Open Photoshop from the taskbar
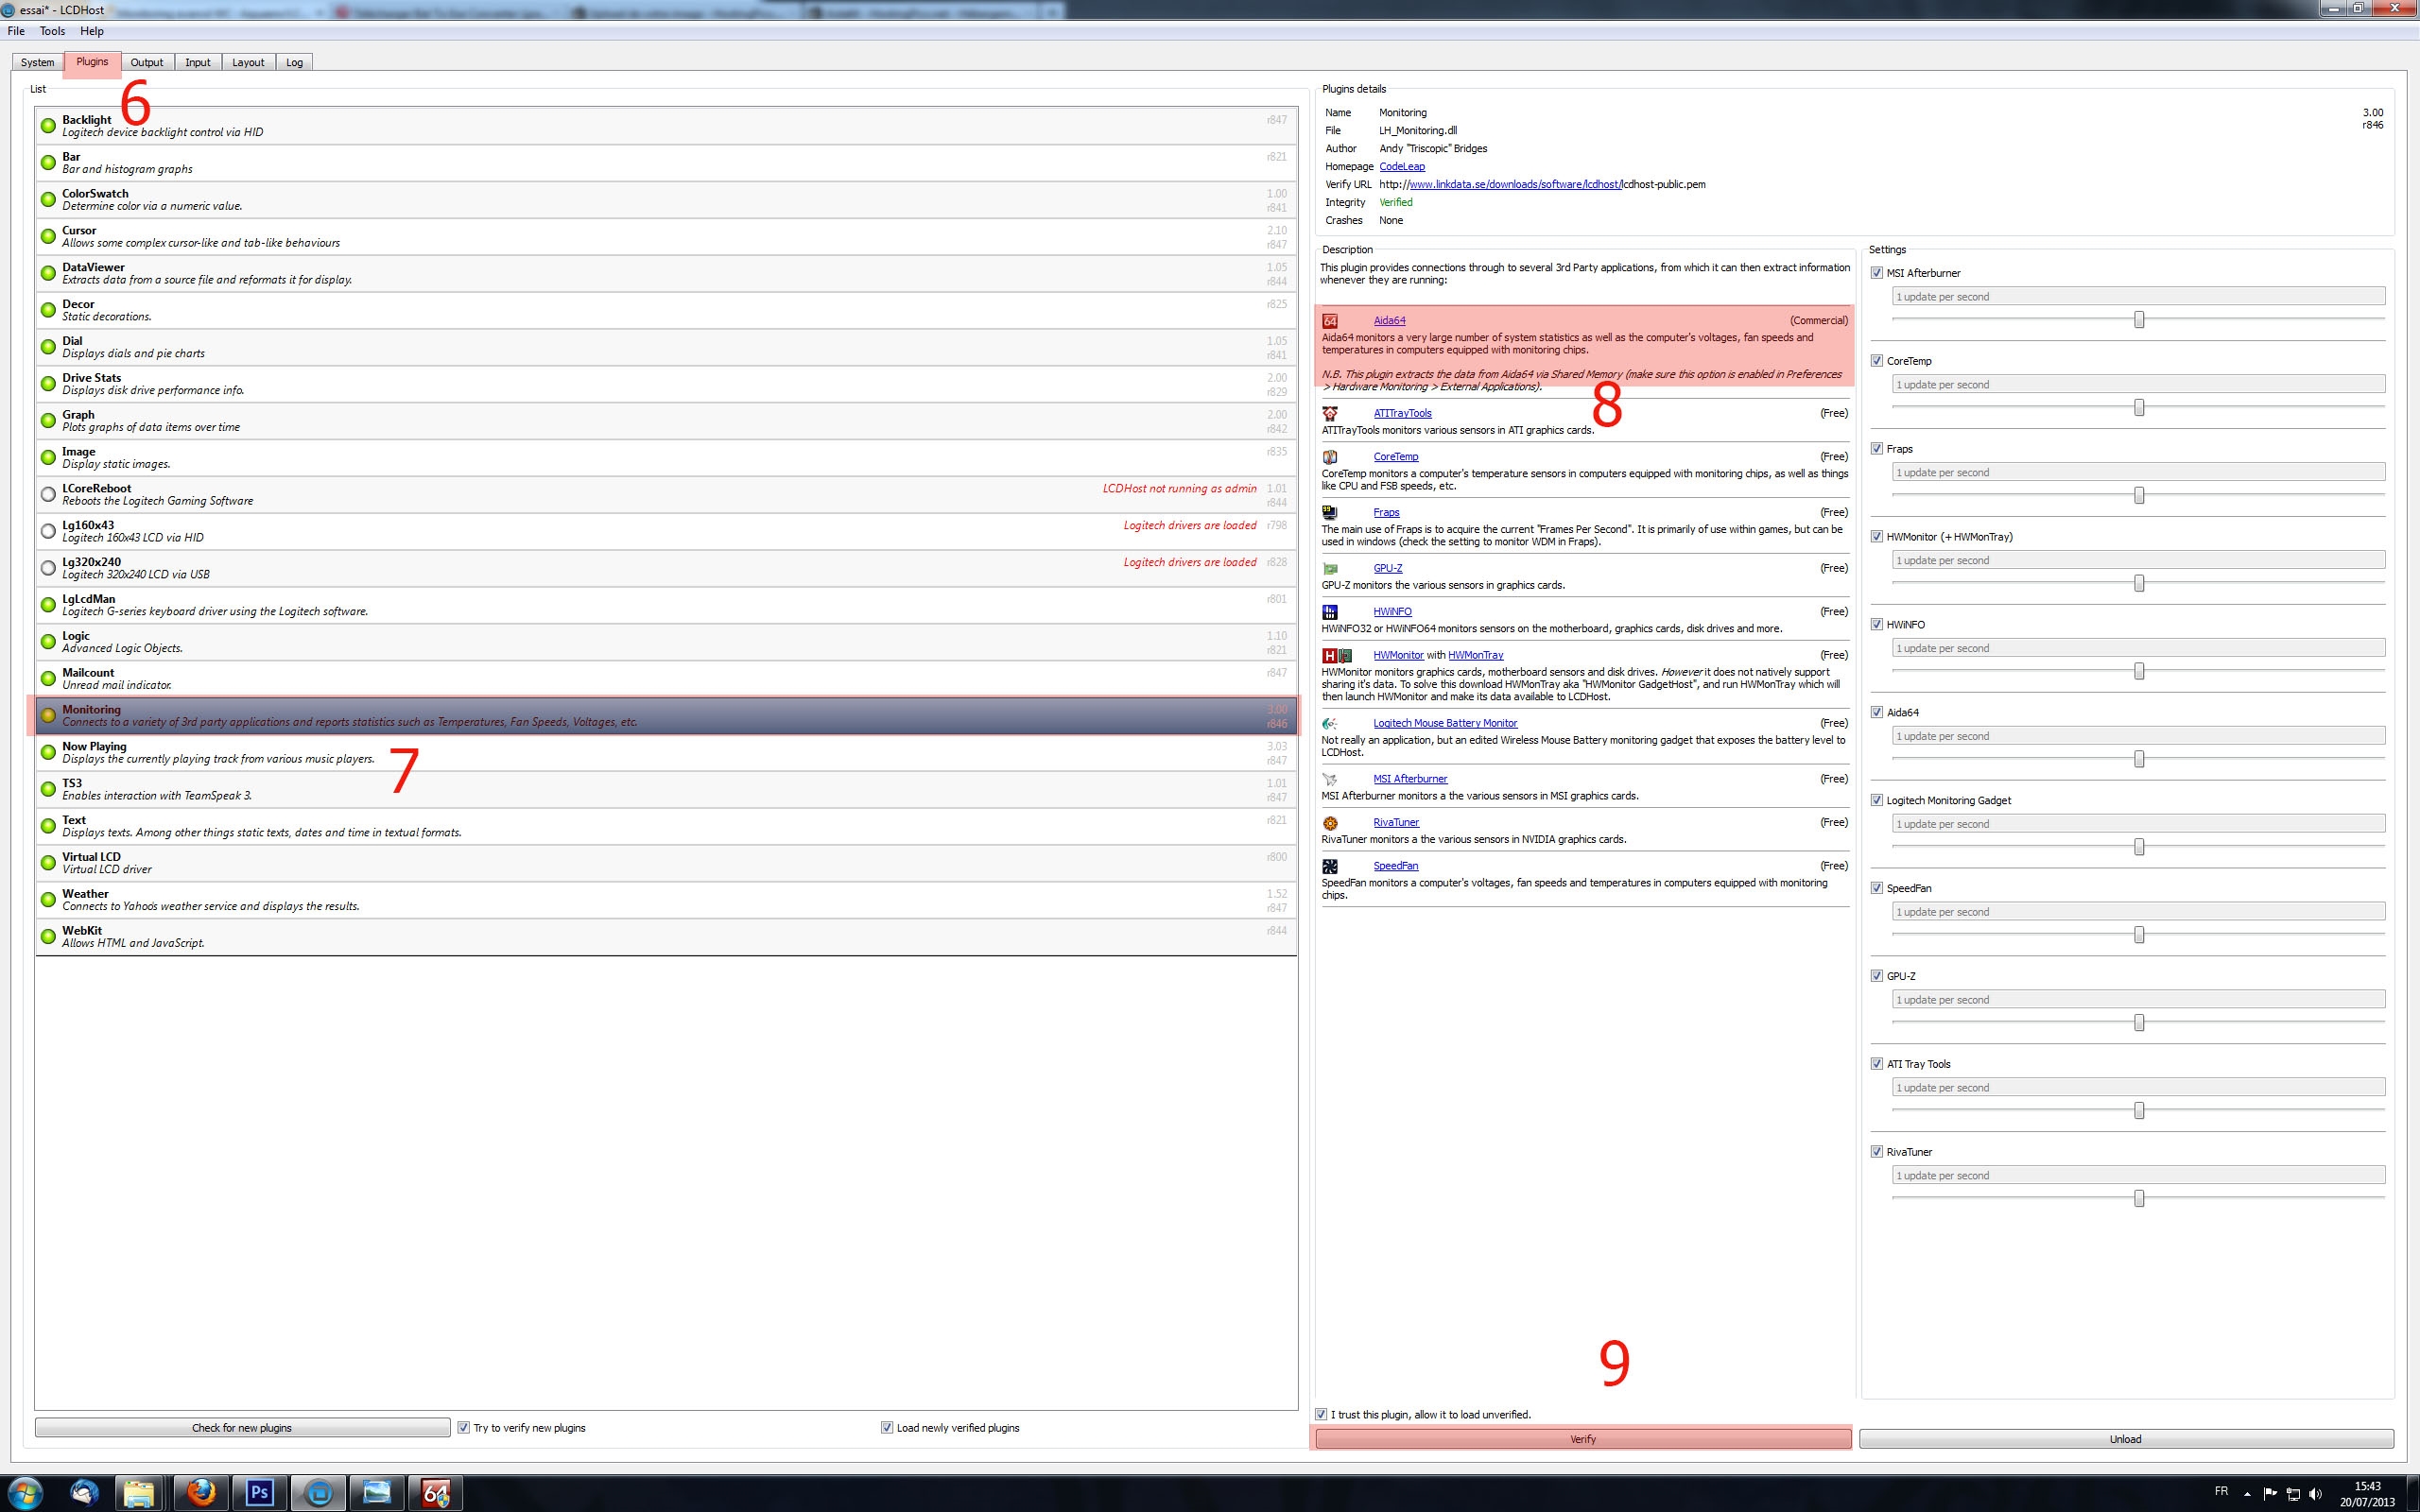2420x1512 pixels. tap(260, 1493)
